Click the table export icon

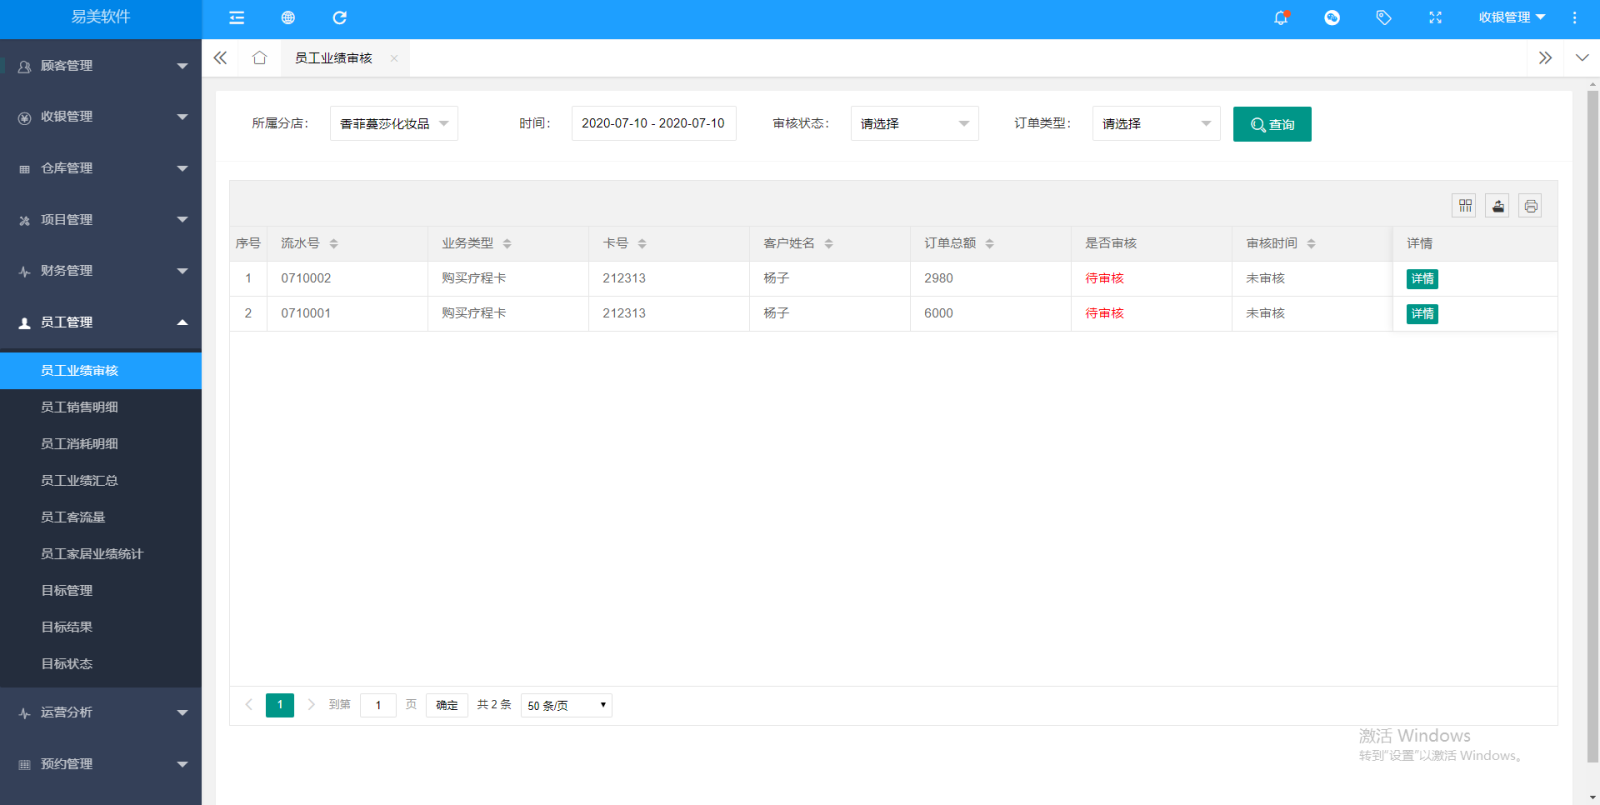coord(1498,206)
